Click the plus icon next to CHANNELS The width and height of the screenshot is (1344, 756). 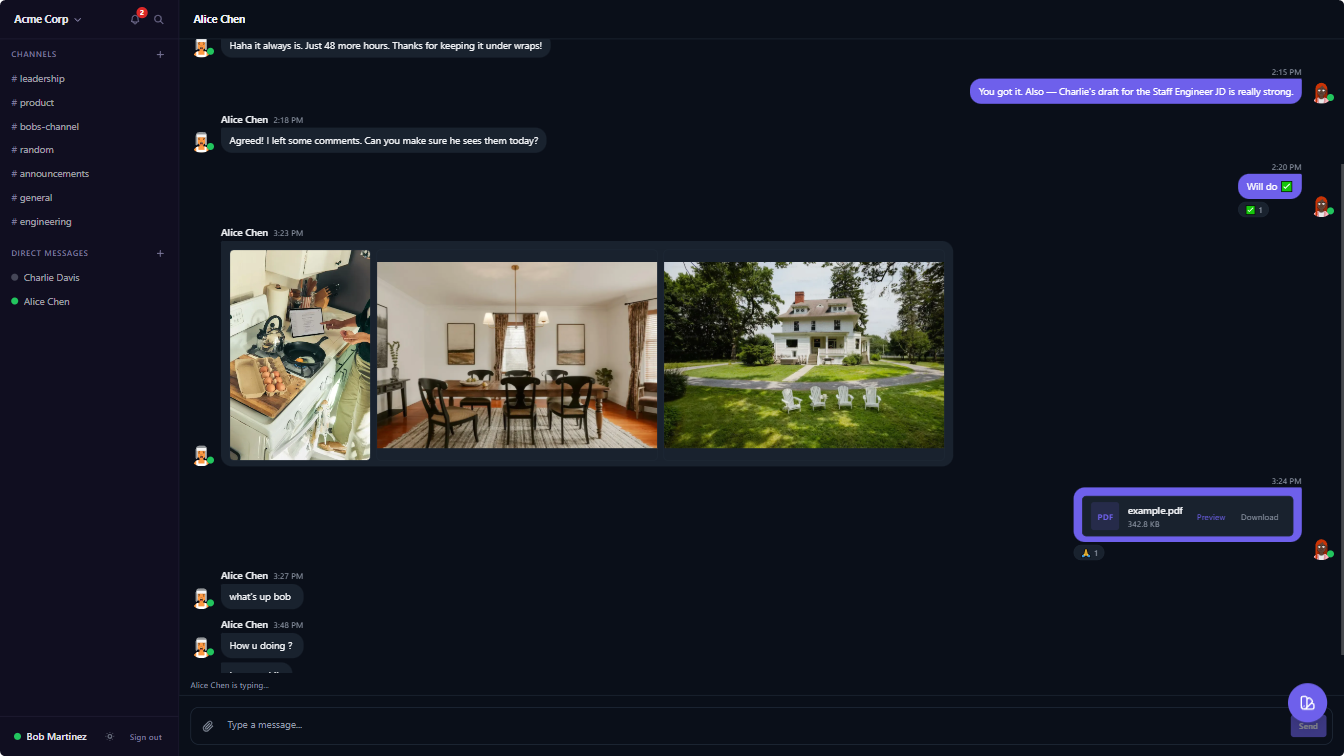(160, 54)
